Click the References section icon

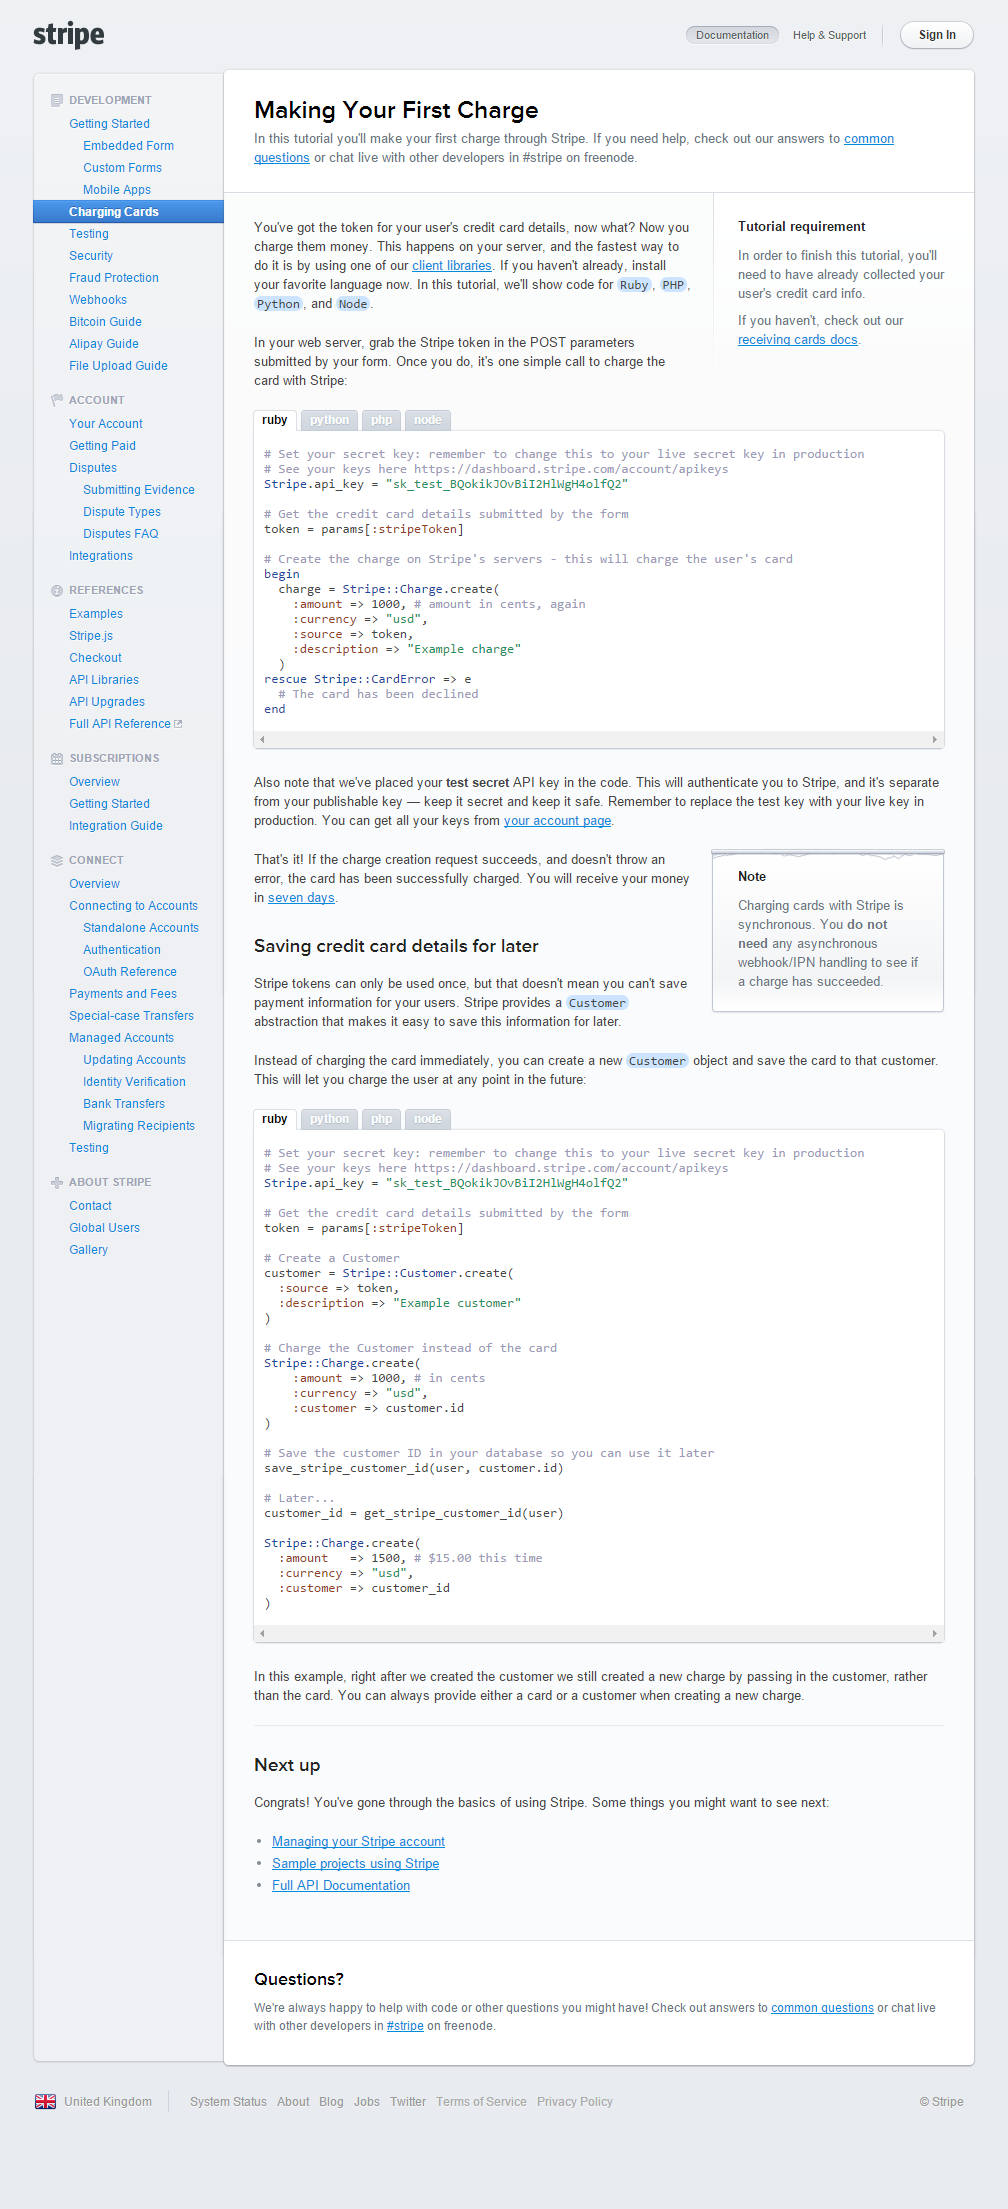[57, 590]
